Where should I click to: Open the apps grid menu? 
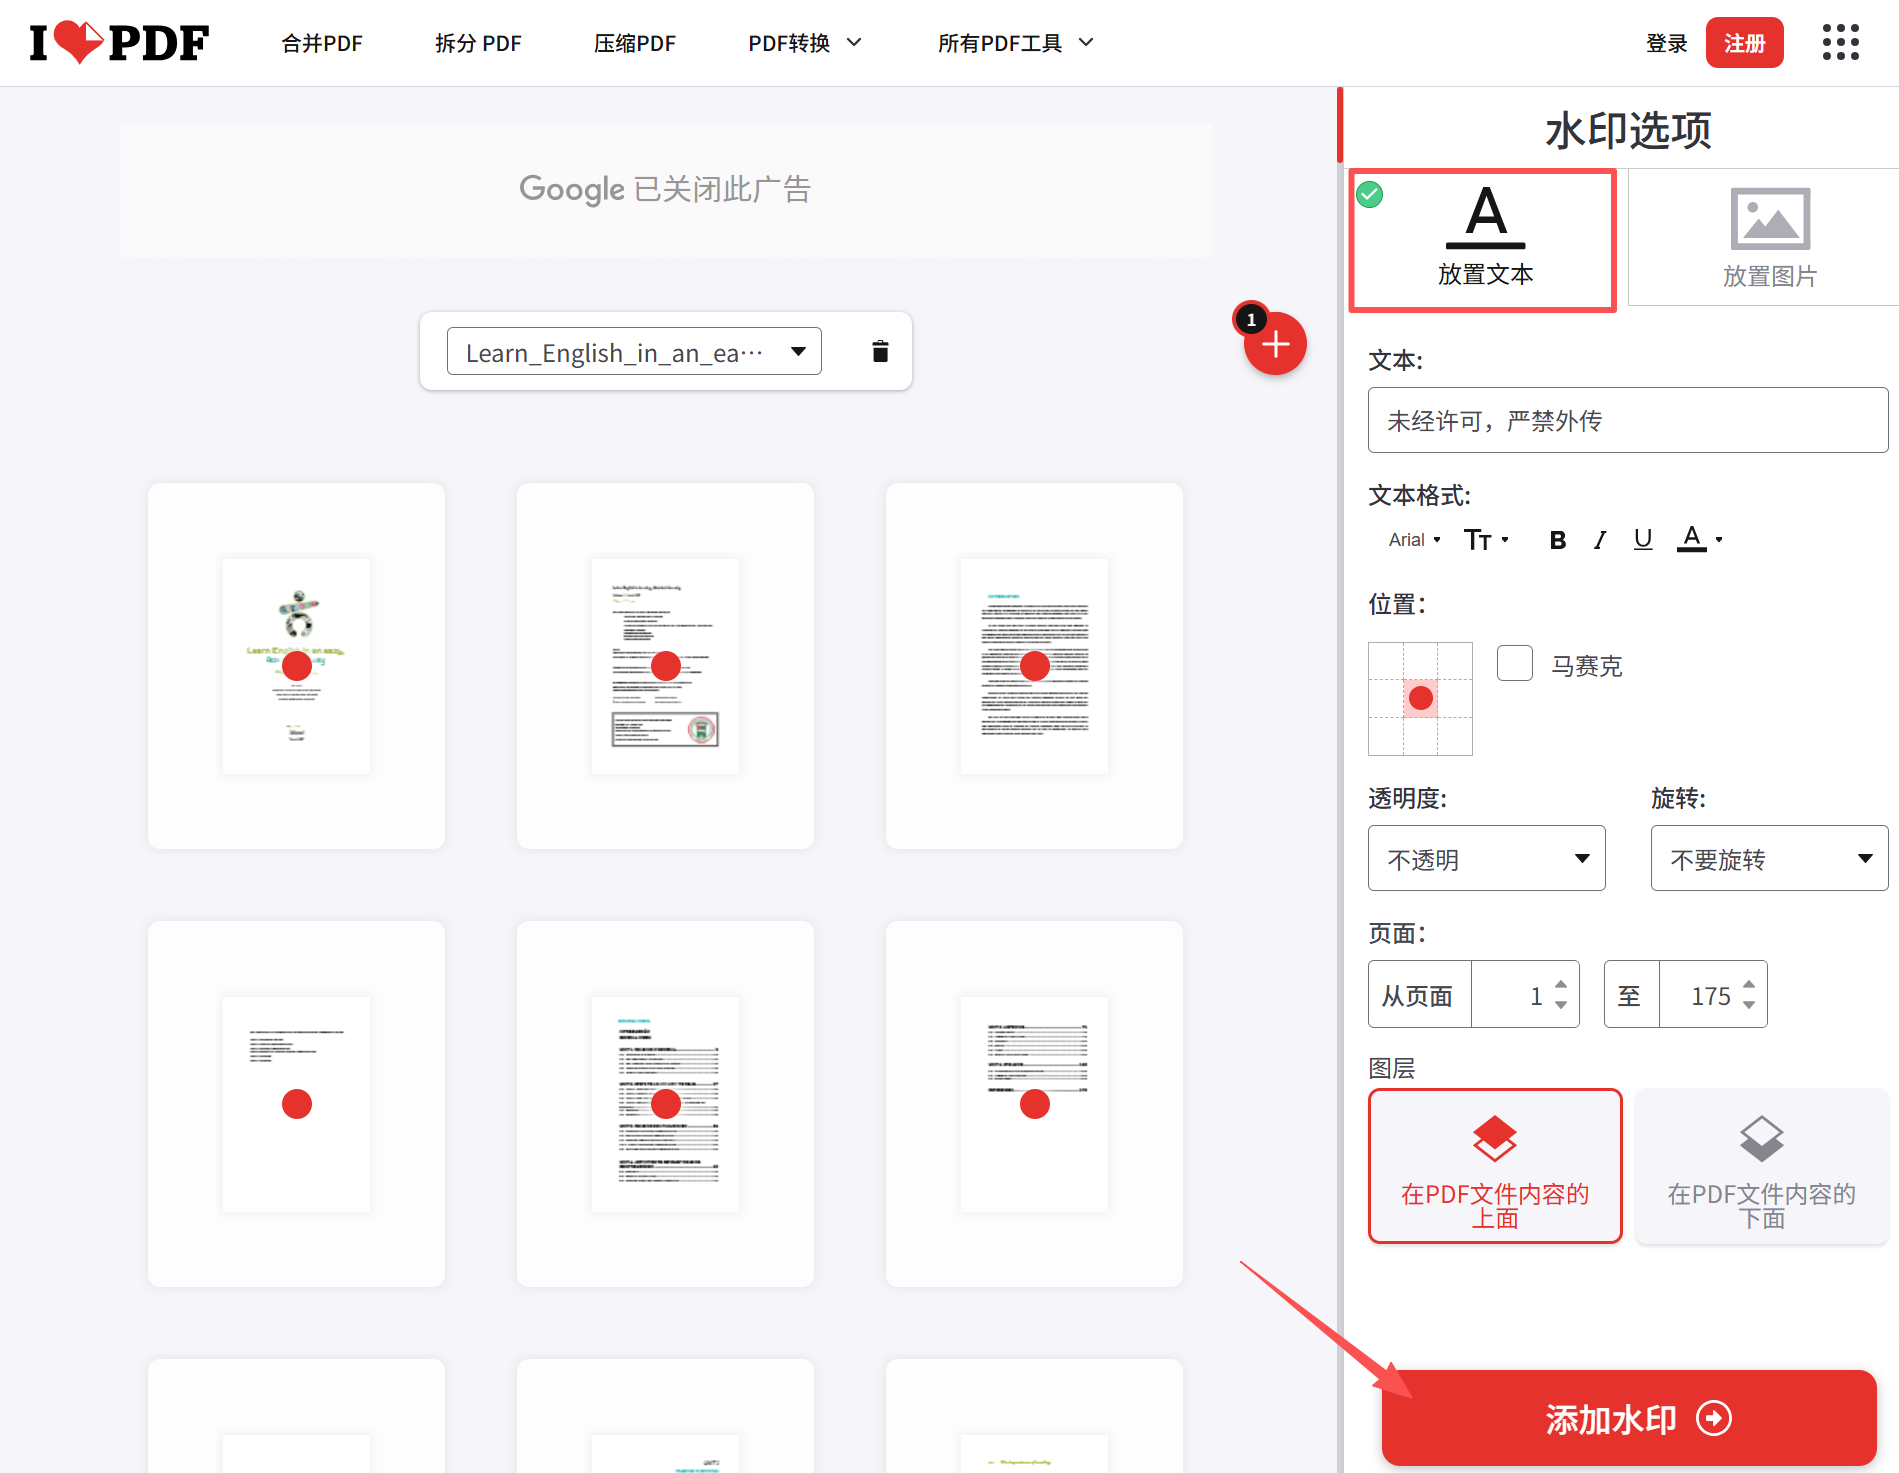click(1840, 42)
